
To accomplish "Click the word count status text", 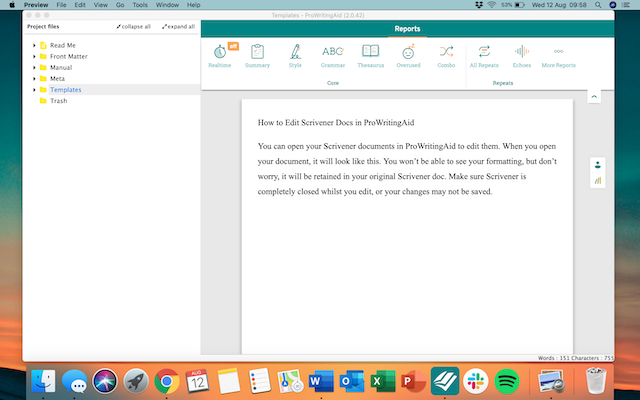I will click(576, 358).
